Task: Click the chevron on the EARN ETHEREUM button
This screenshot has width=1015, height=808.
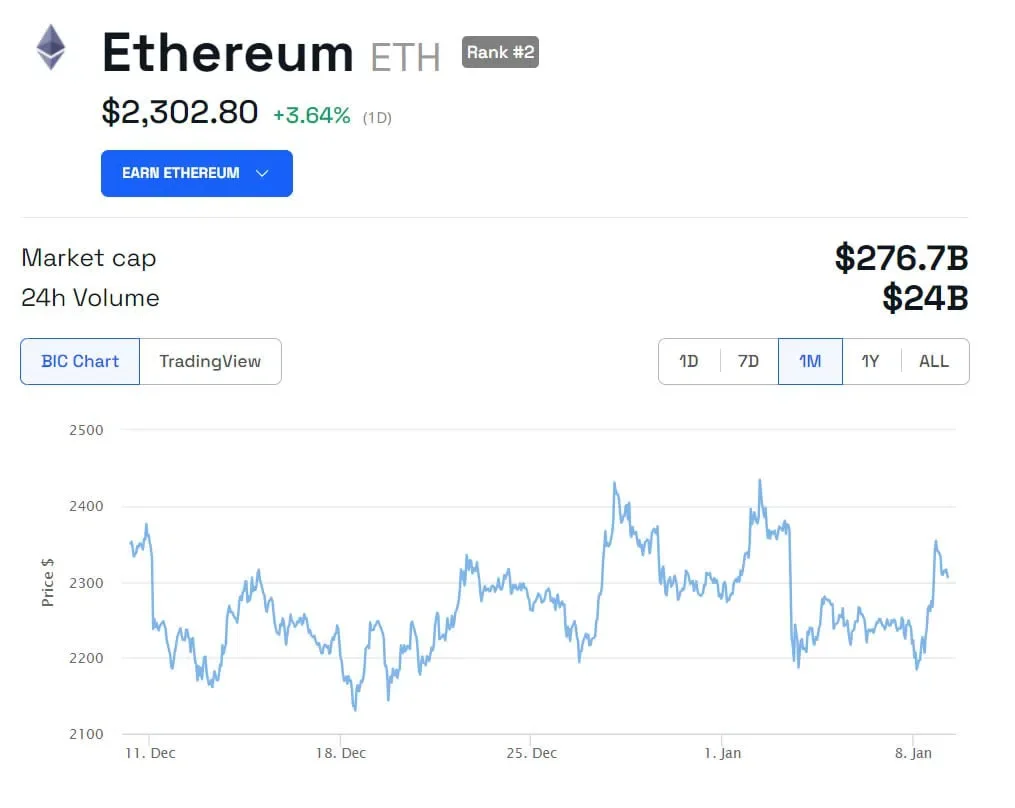Action: pyautogui.click(x=263, y=173)
